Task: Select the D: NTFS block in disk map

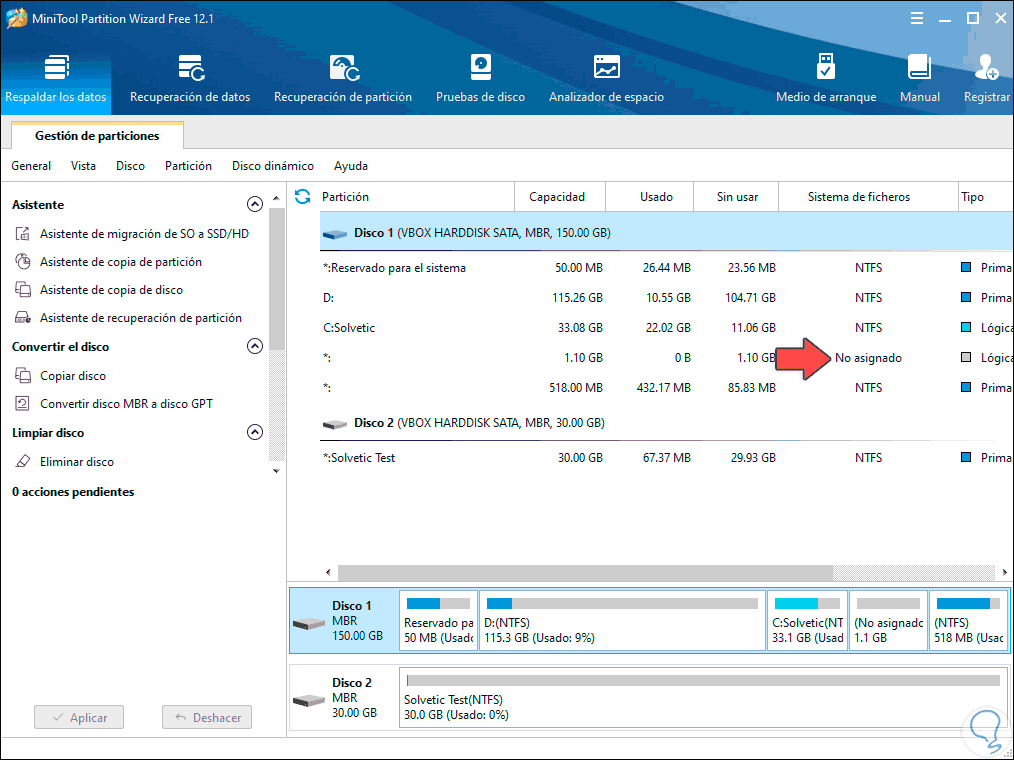Action: pyautogui.click(x=622, y=621)
